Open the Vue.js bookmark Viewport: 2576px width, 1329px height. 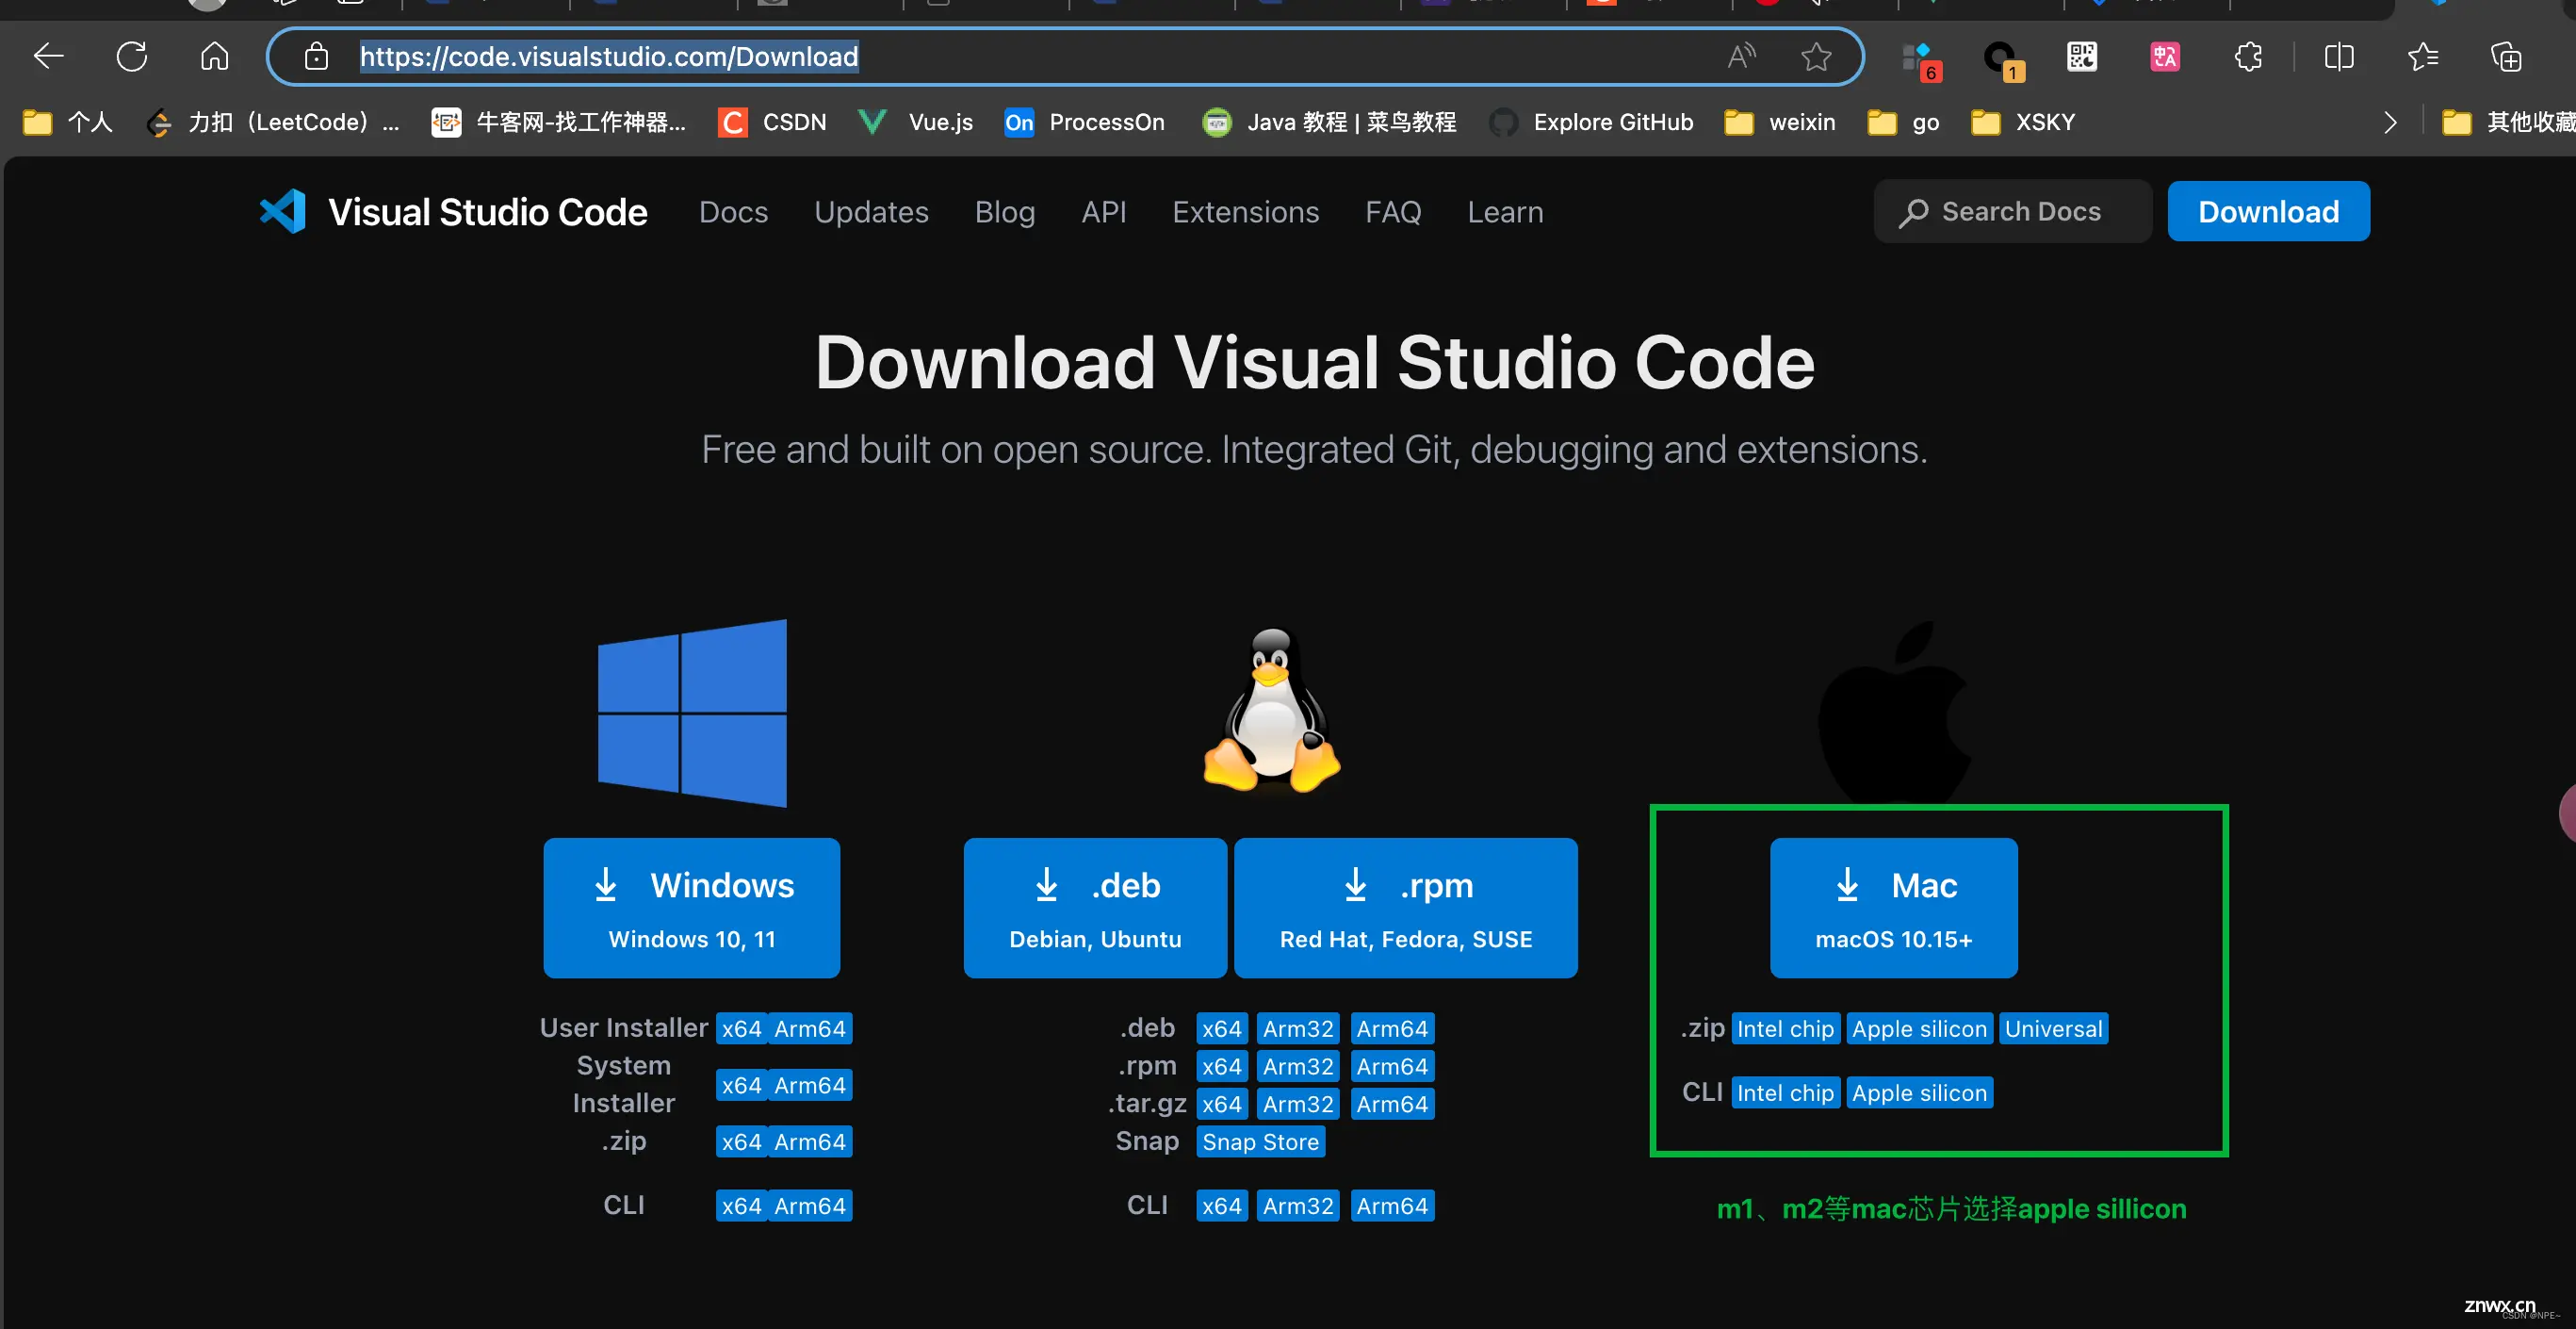[916, 122]
